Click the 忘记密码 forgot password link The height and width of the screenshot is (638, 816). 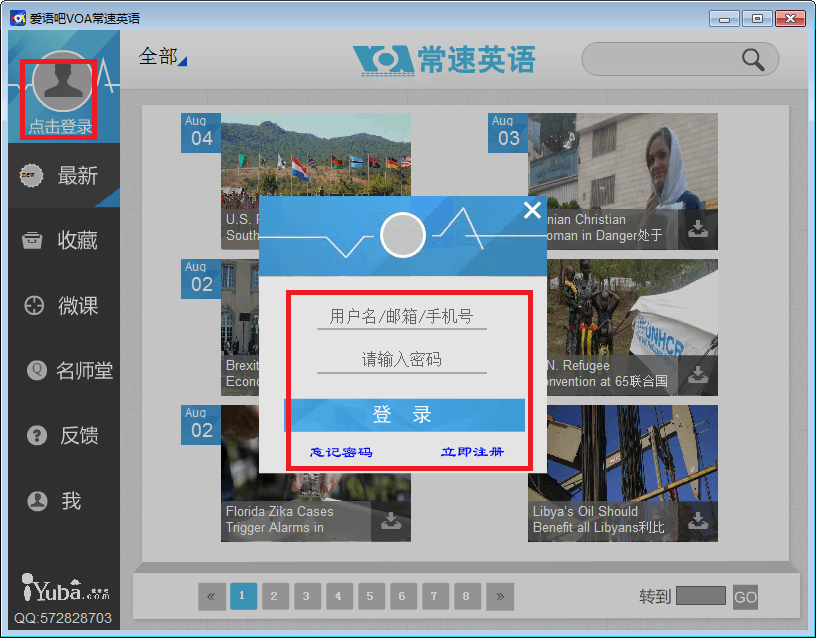341,452
